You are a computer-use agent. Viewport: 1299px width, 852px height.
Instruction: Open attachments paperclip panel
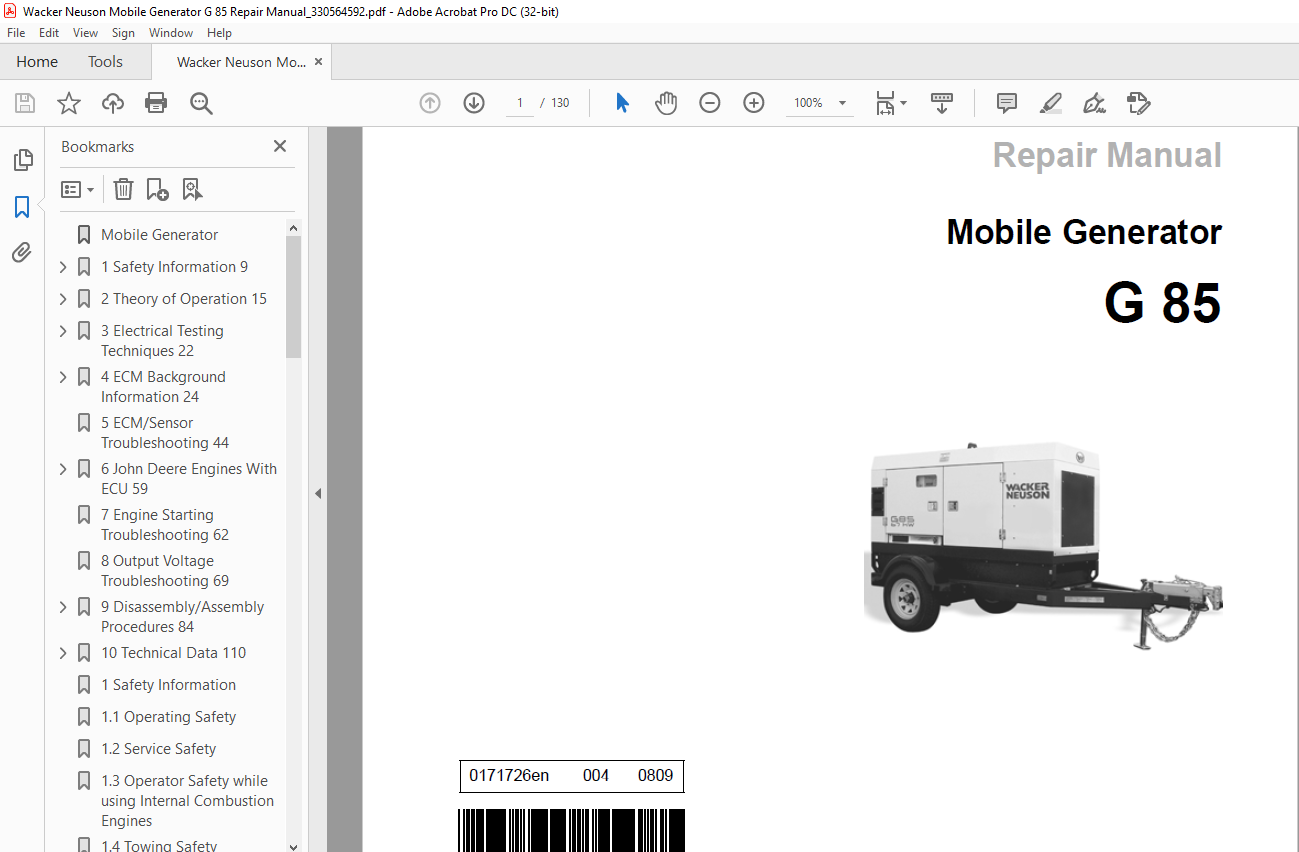[x=22, y=253]
